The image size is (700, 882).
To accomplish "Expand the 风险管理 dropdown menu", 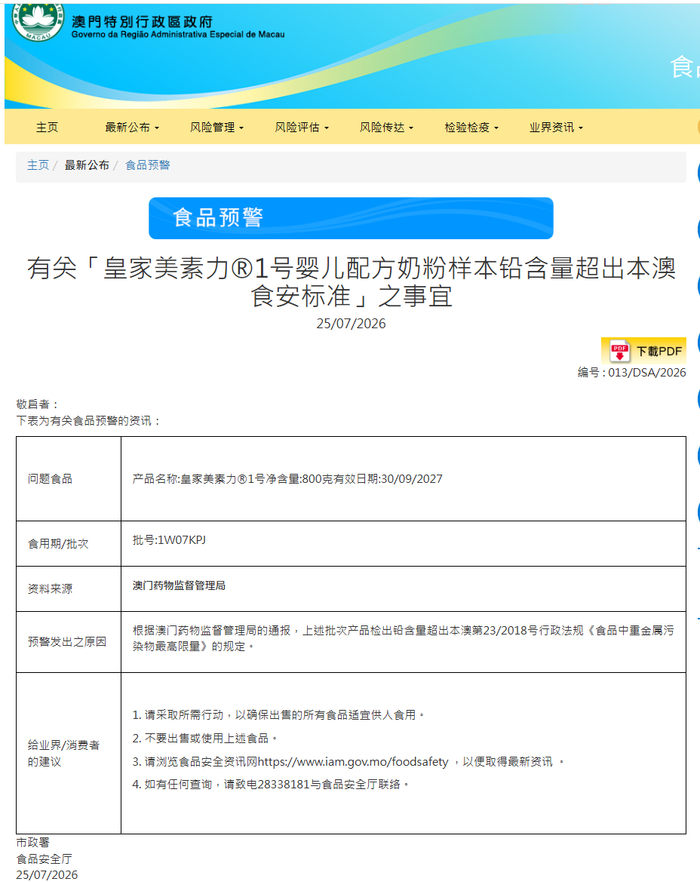I will (x=217, y=127).
